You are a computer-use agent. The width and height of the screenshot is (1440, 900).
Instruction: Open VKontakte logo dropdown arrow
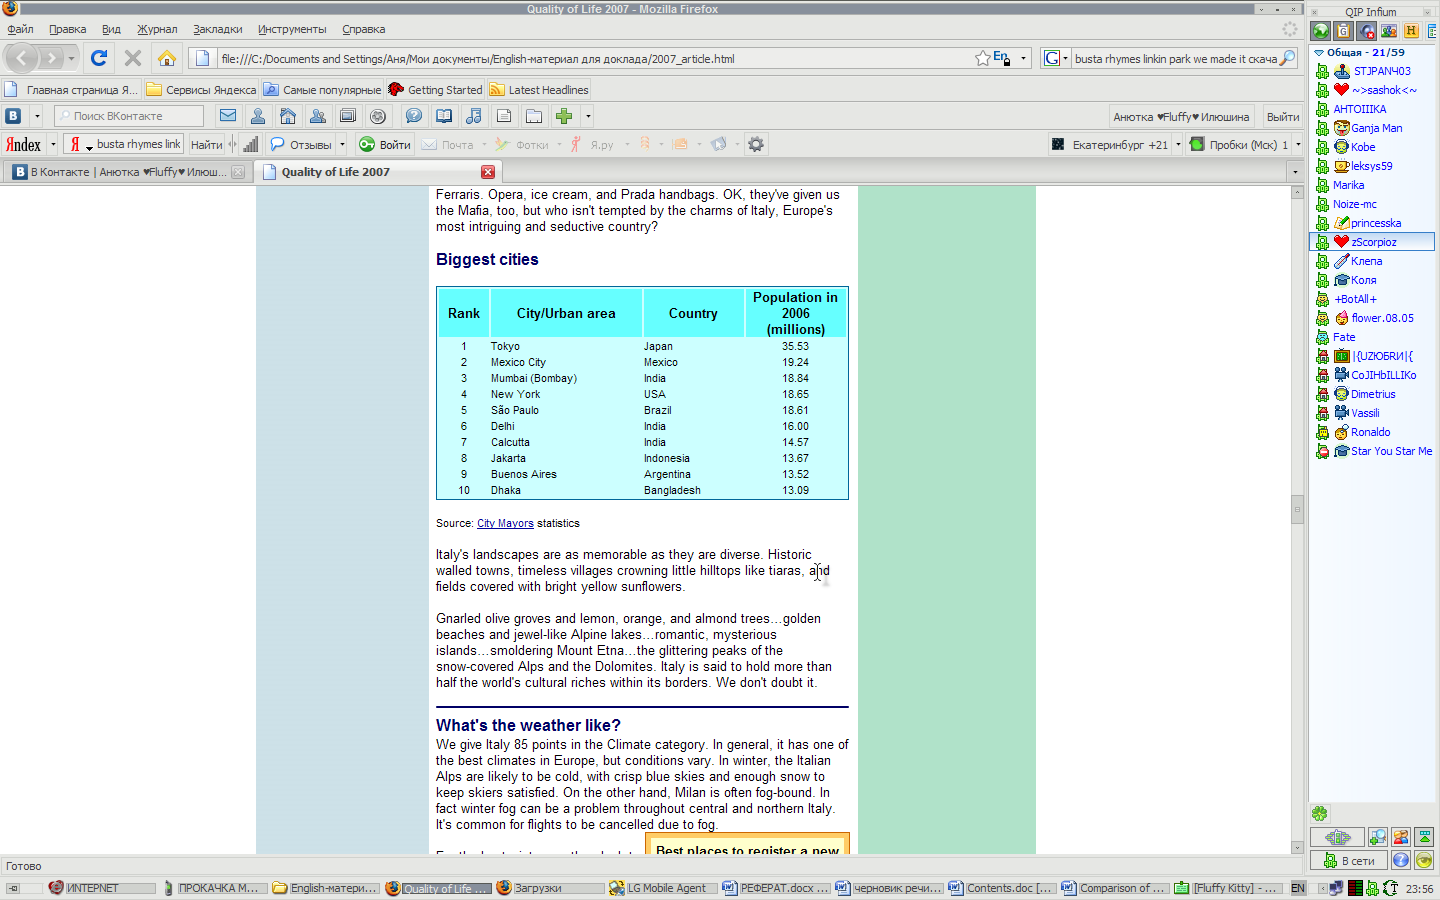click(x=37, y=116)
